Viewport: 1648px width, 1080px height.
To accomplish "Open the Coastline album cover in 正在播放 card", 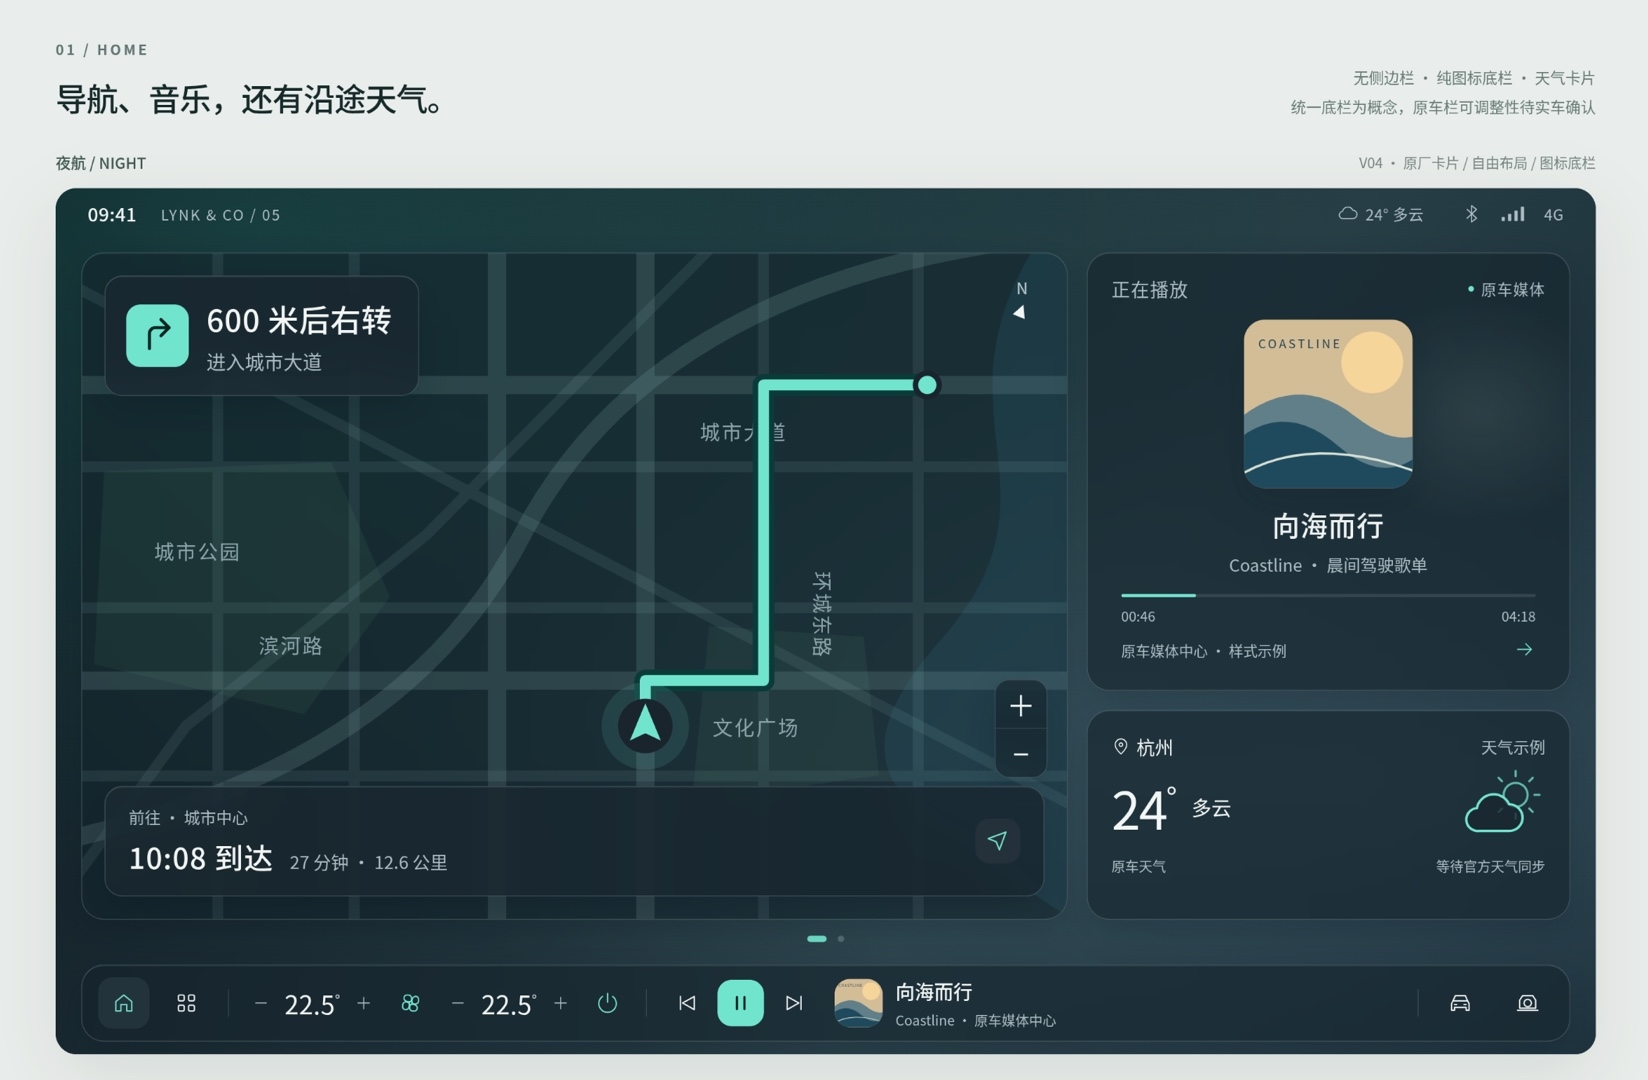I will coord(1328,404).
